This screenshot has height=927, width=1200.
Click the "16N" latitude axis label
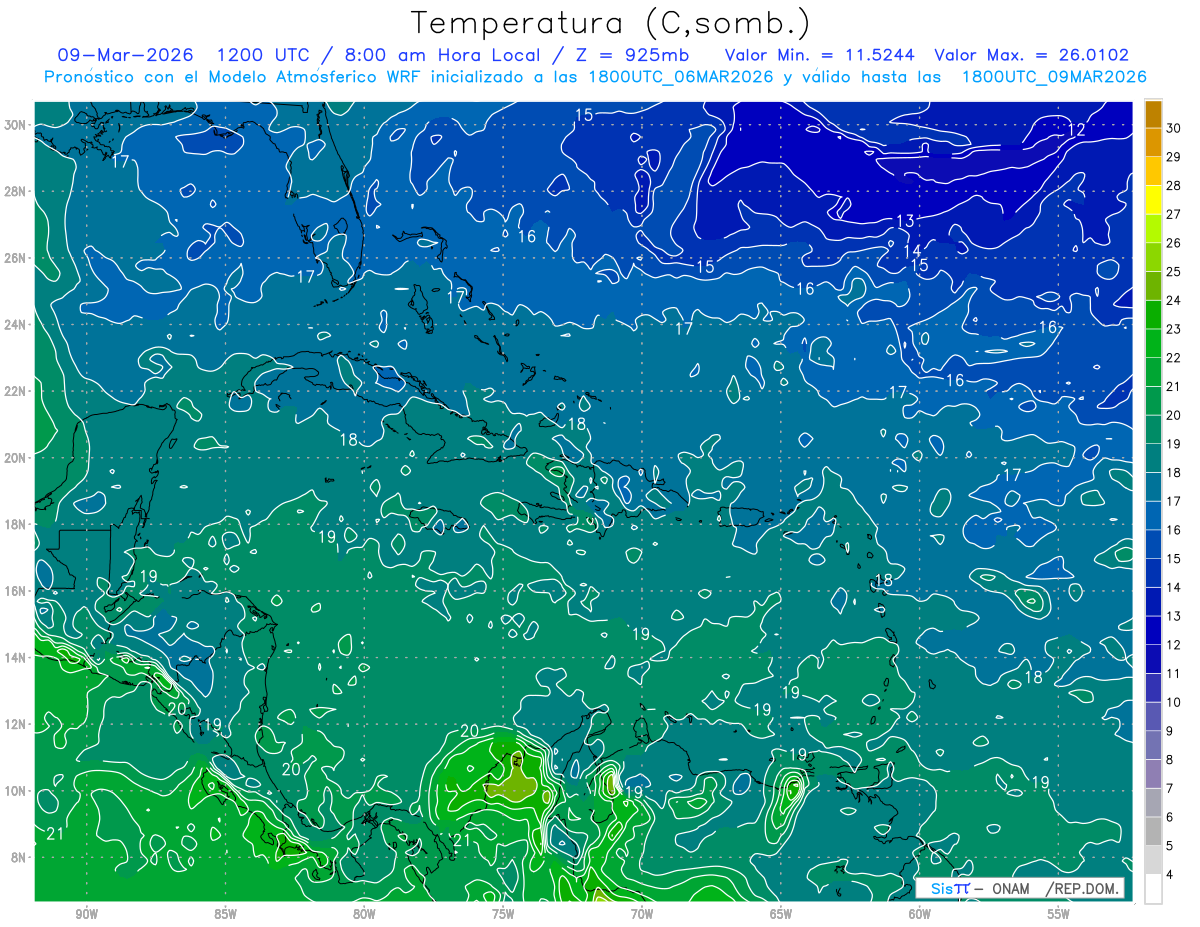coord(16,590)
